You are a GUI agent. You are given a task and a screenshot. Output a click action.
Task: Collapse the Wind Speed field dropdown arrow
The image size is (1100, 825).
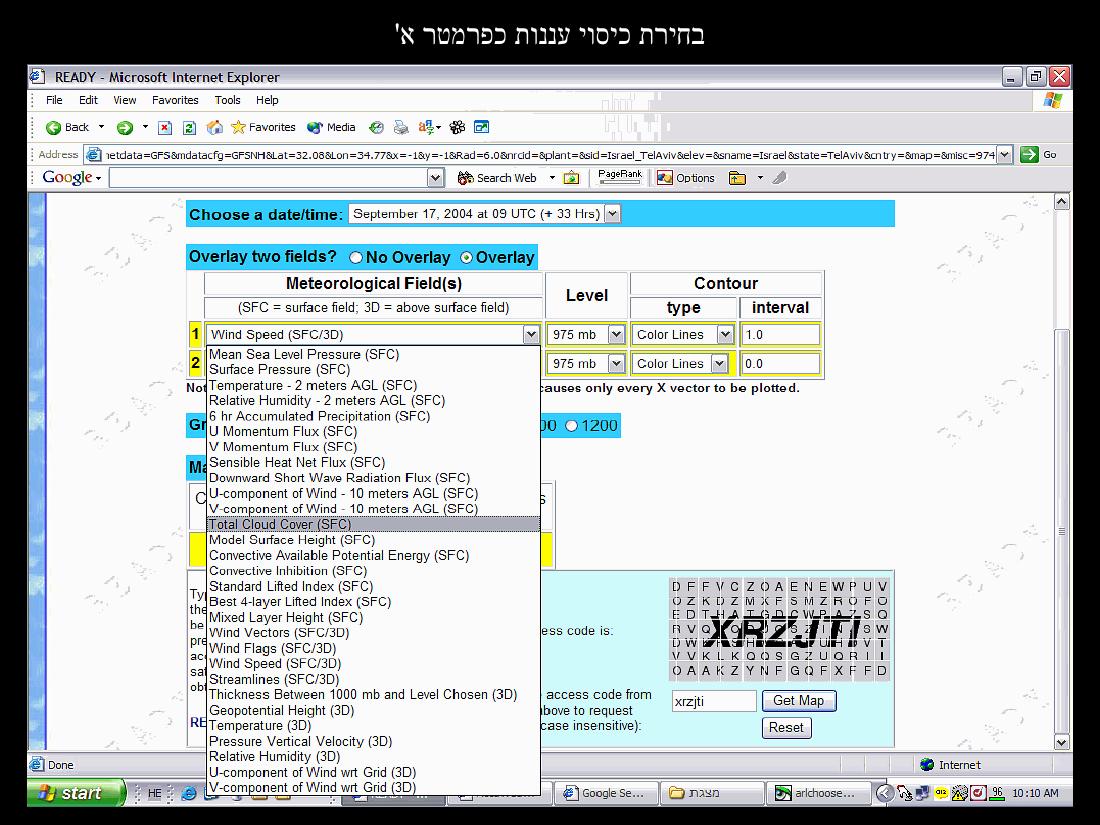tap(531, 335)
